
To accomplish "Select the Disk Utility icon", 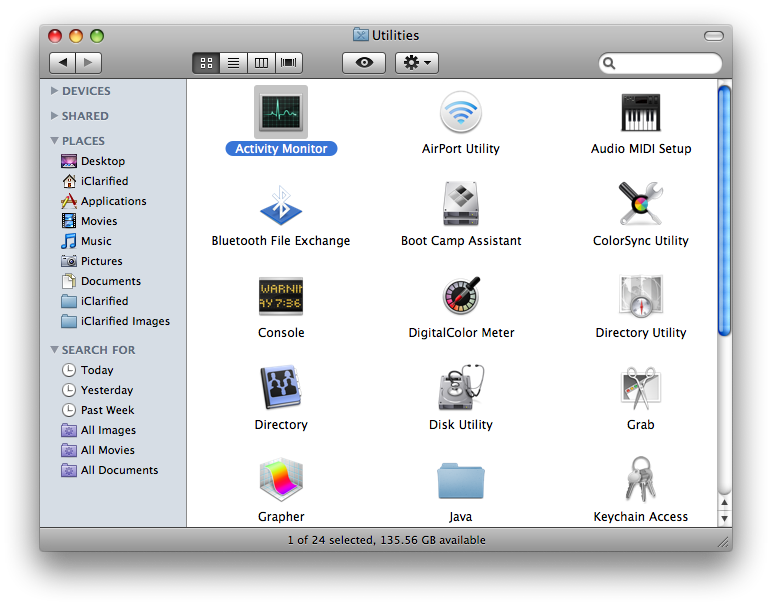I will pyautogui.click(x=461, y=388).
